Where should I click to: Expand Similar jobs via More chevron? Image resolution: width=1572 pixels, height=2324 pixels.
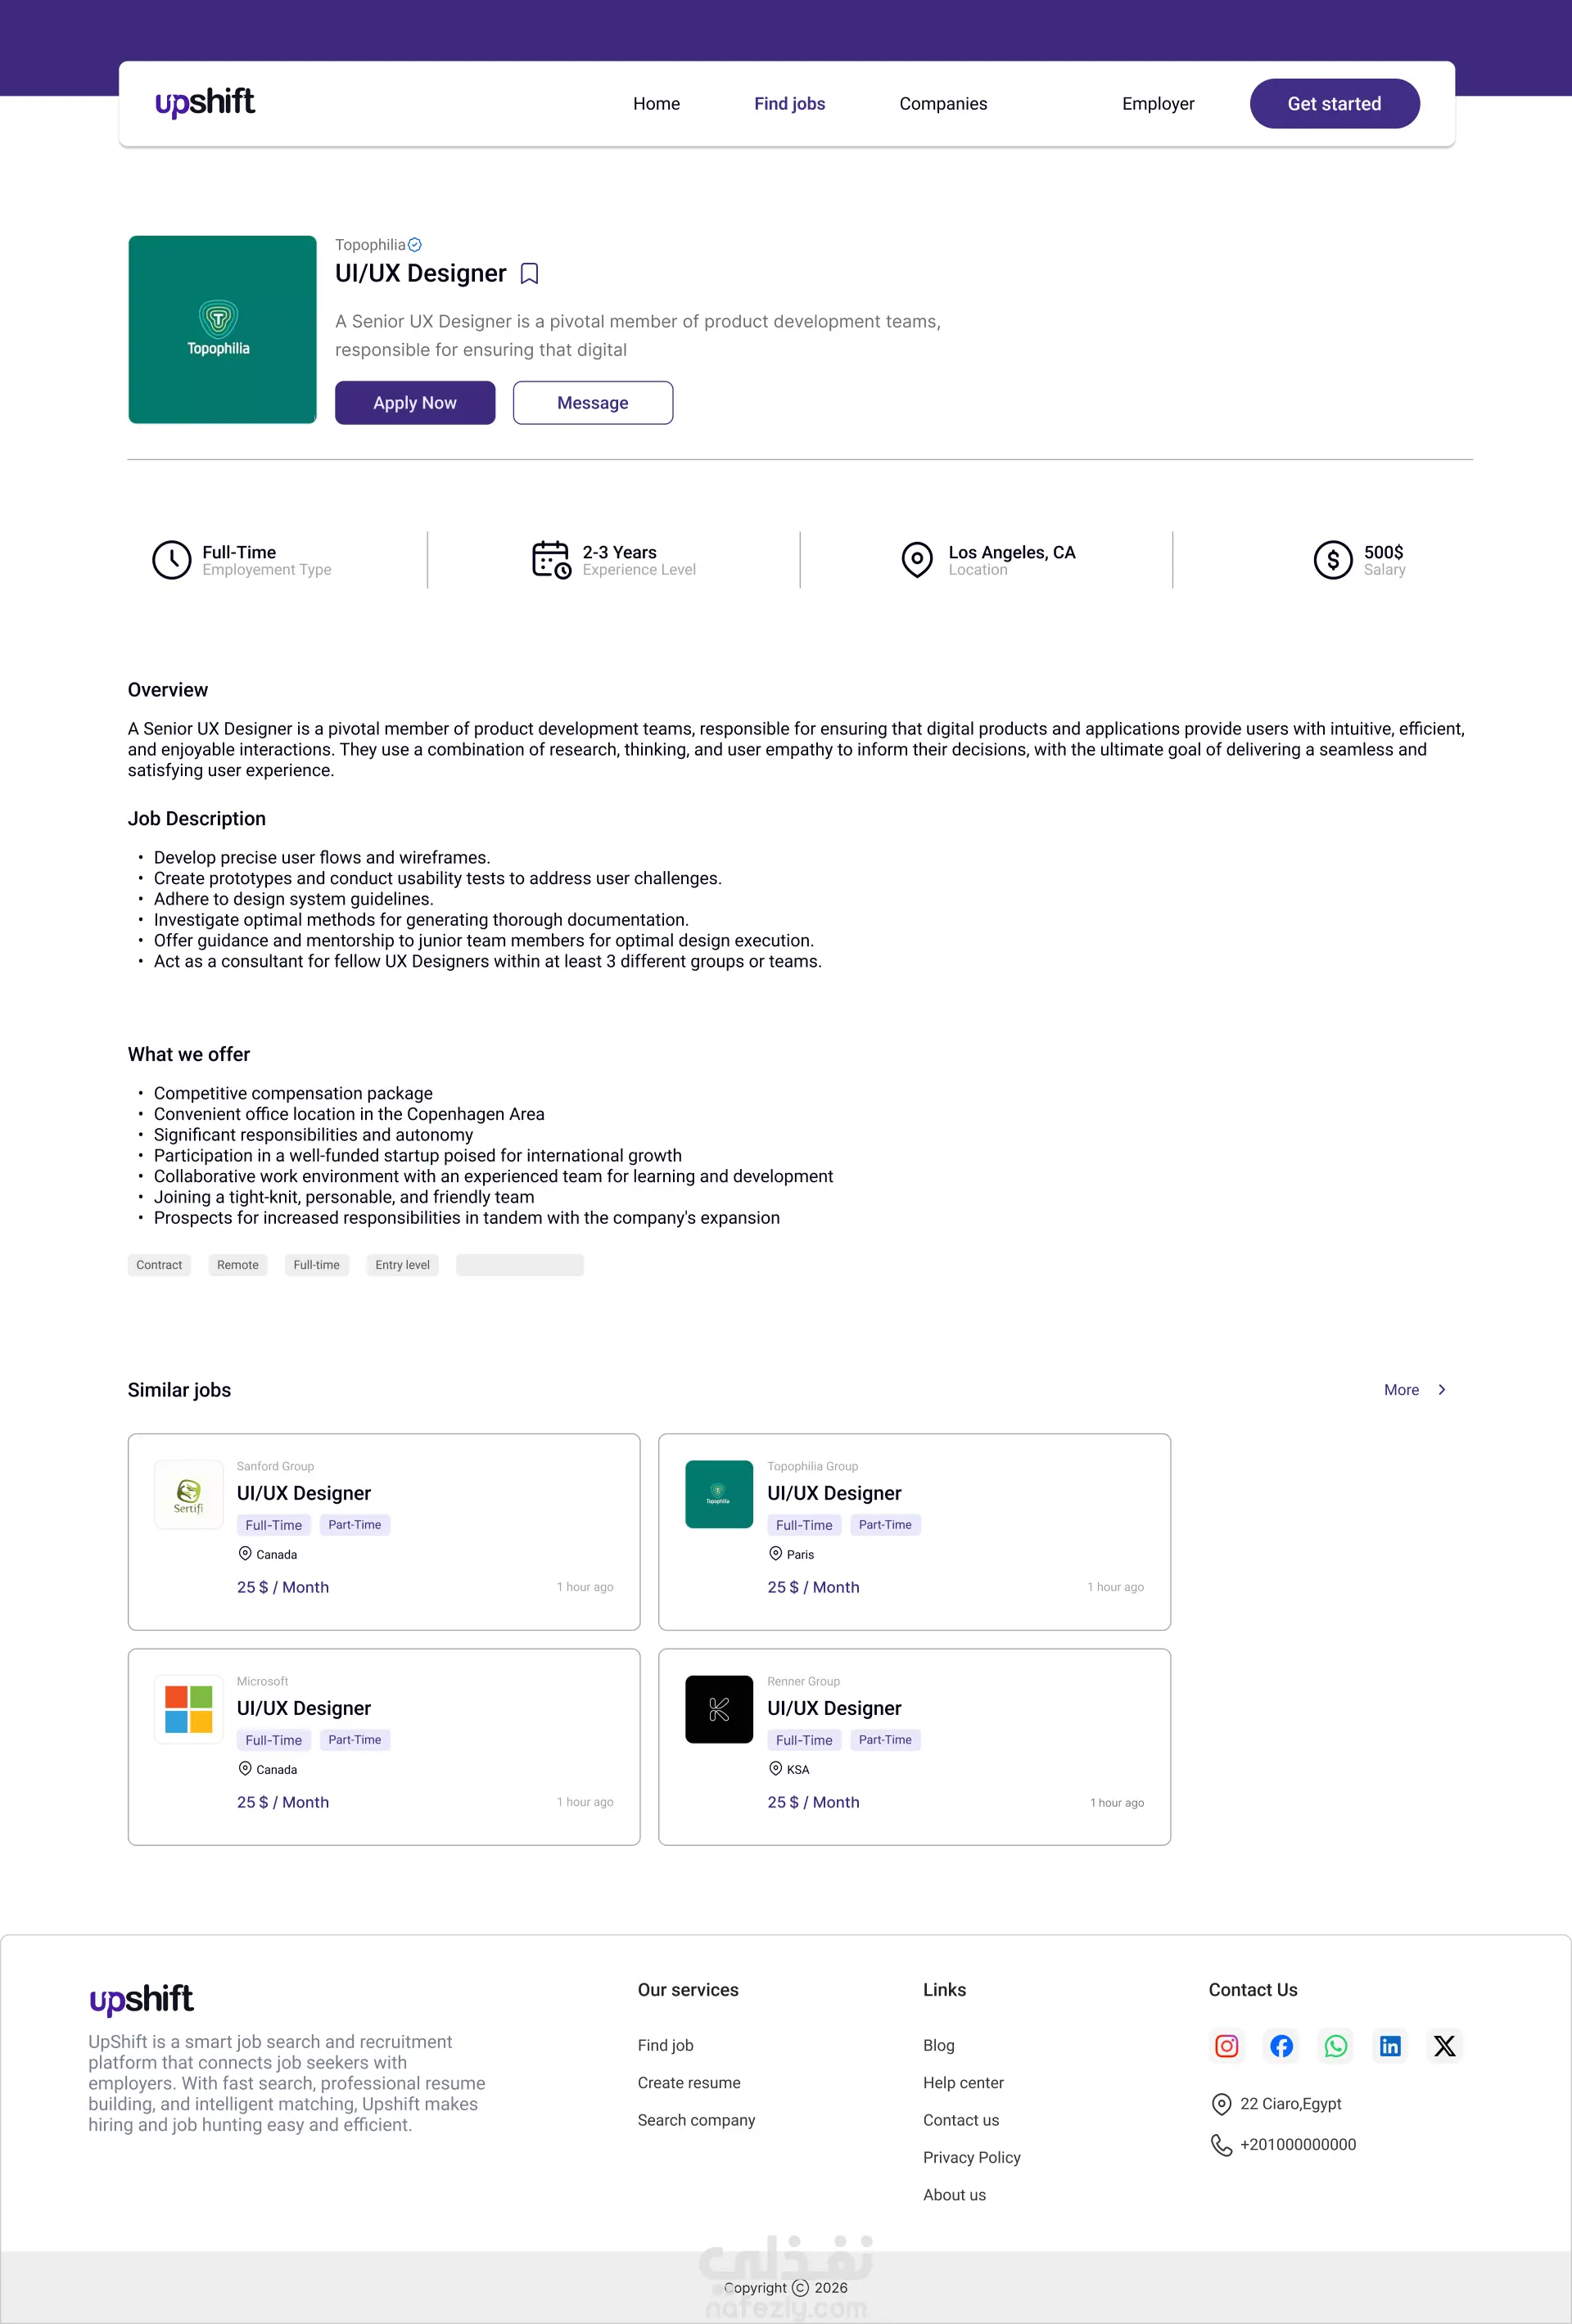coord(1441,1390)
